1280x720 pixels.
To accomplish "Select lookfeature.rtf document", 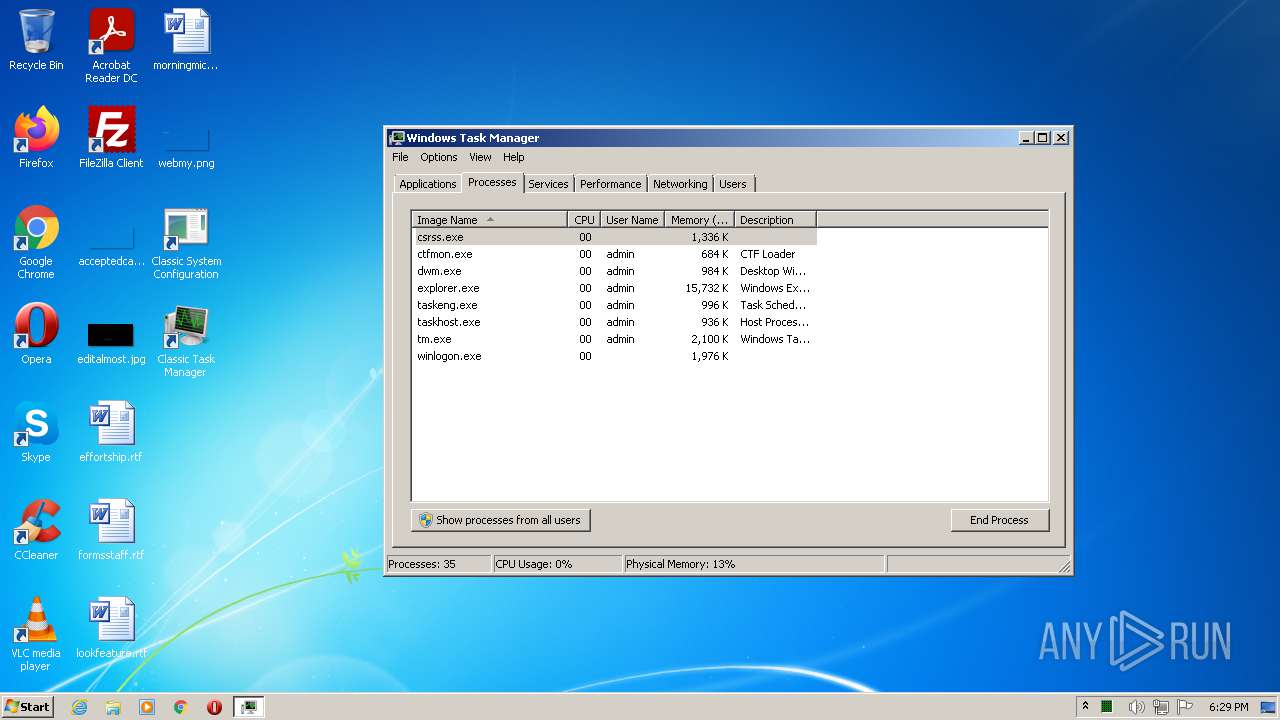I will [111, 628].
